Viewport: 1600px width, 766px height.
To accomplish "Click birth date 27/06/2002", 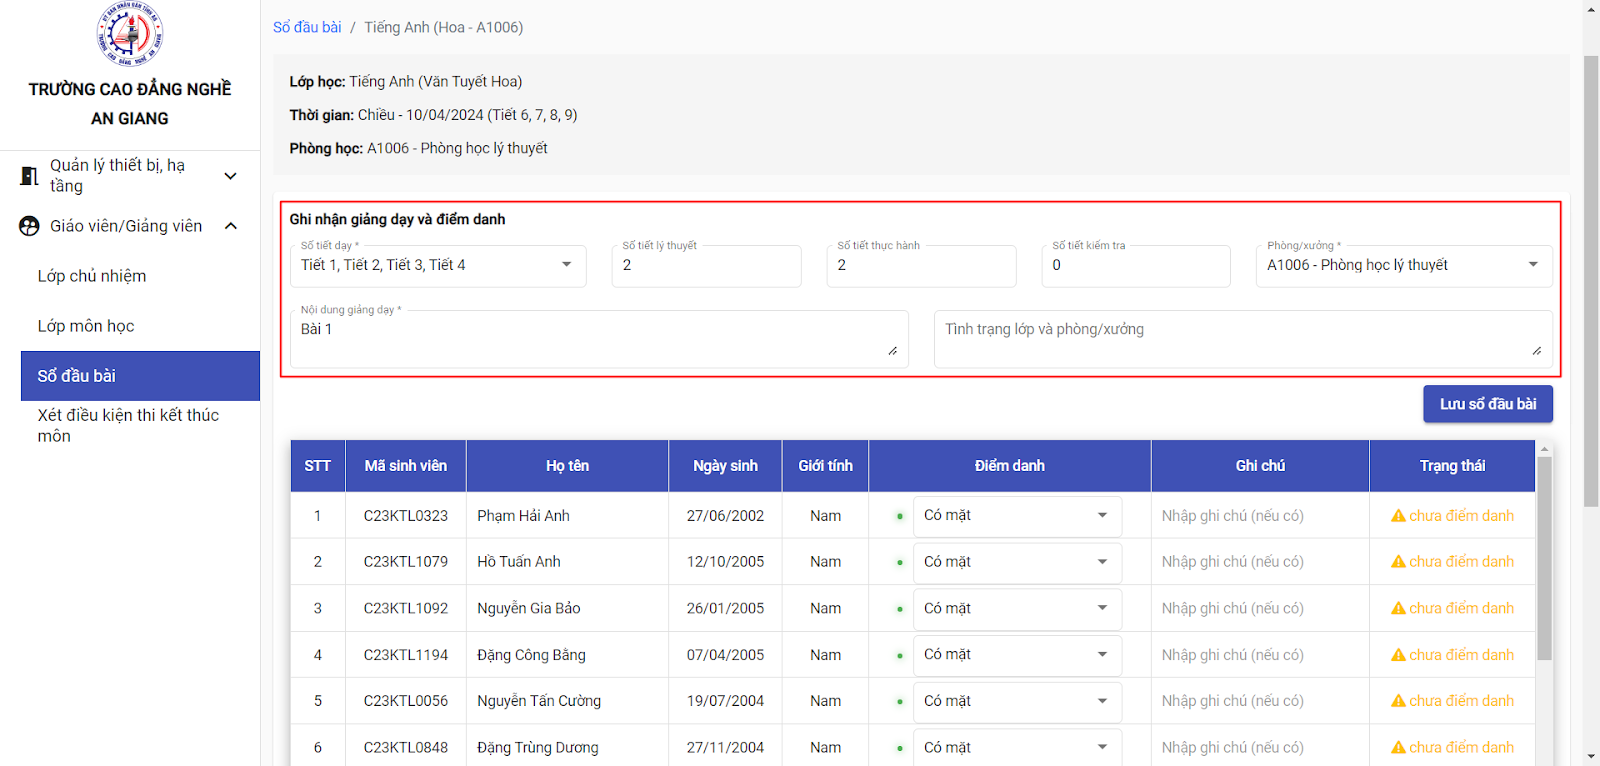I will tap(725, 516).
